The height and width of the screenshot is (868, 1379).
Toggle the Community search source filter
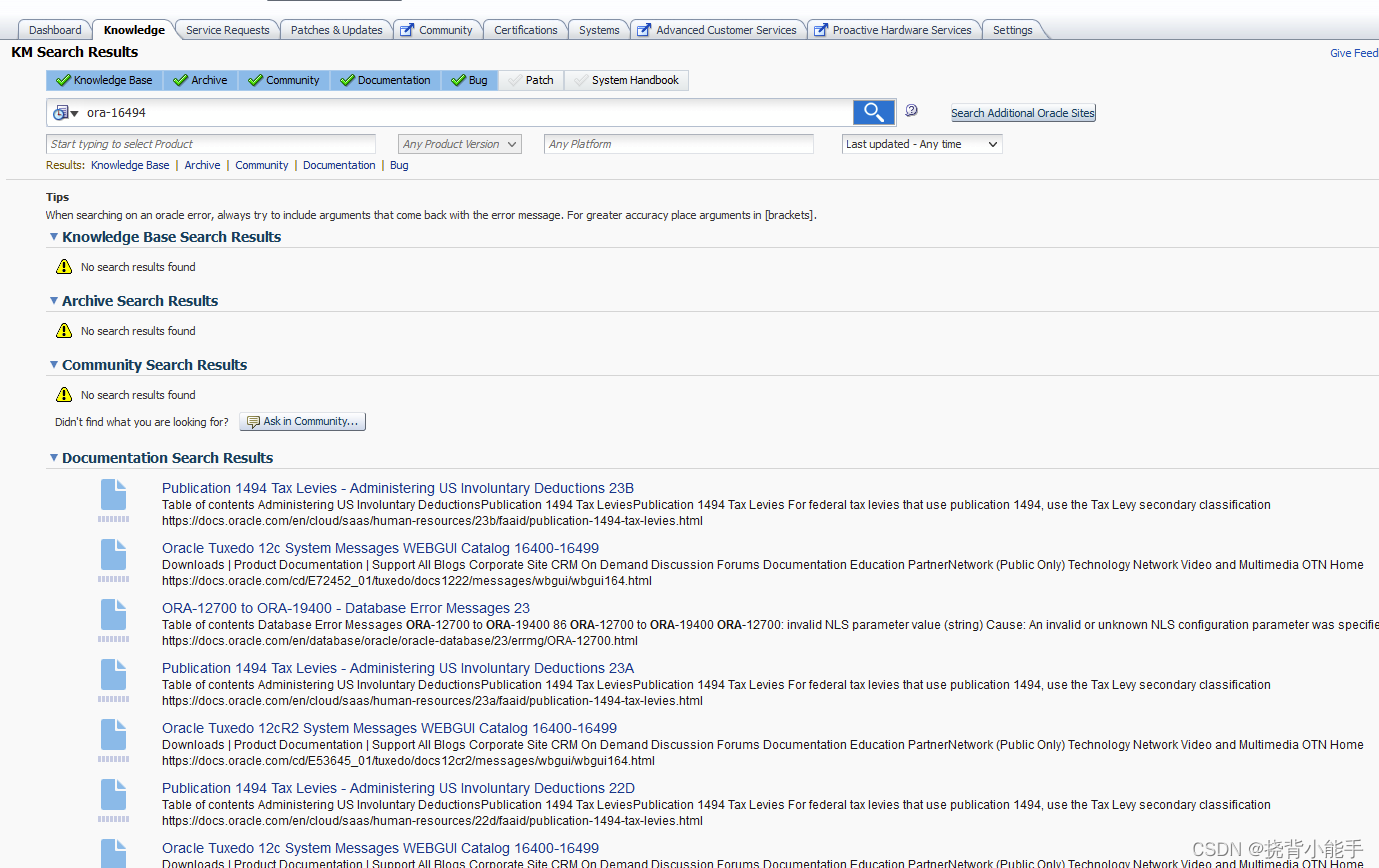[285, 80]
